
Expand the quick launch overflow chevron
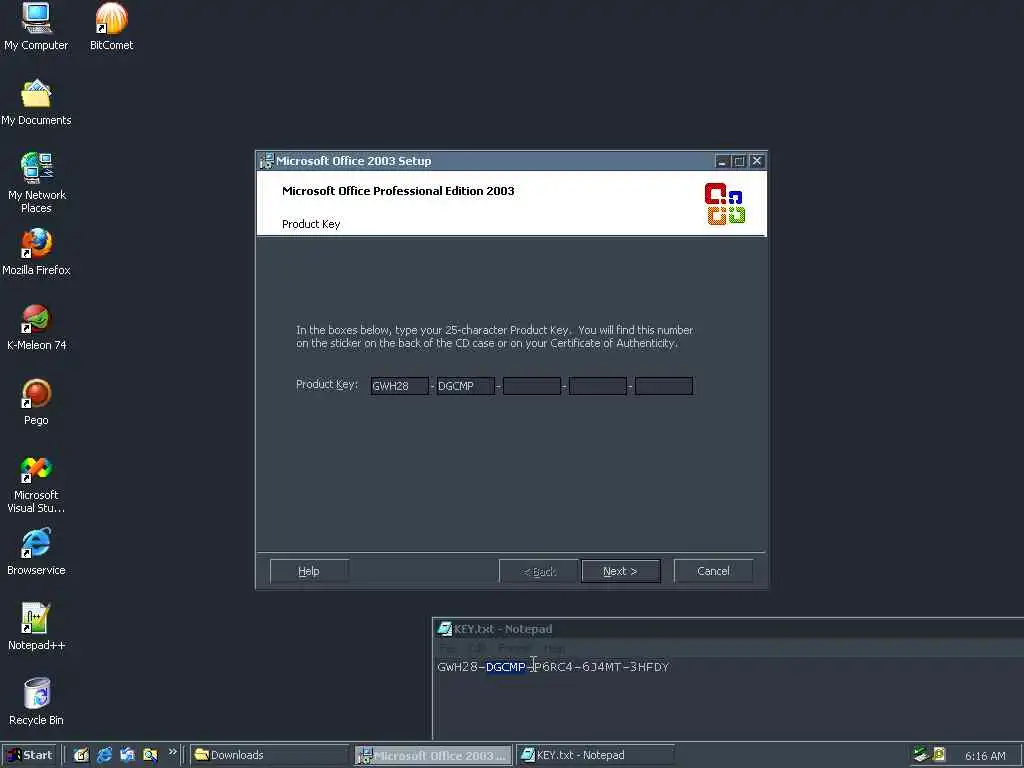coord(172,752)
